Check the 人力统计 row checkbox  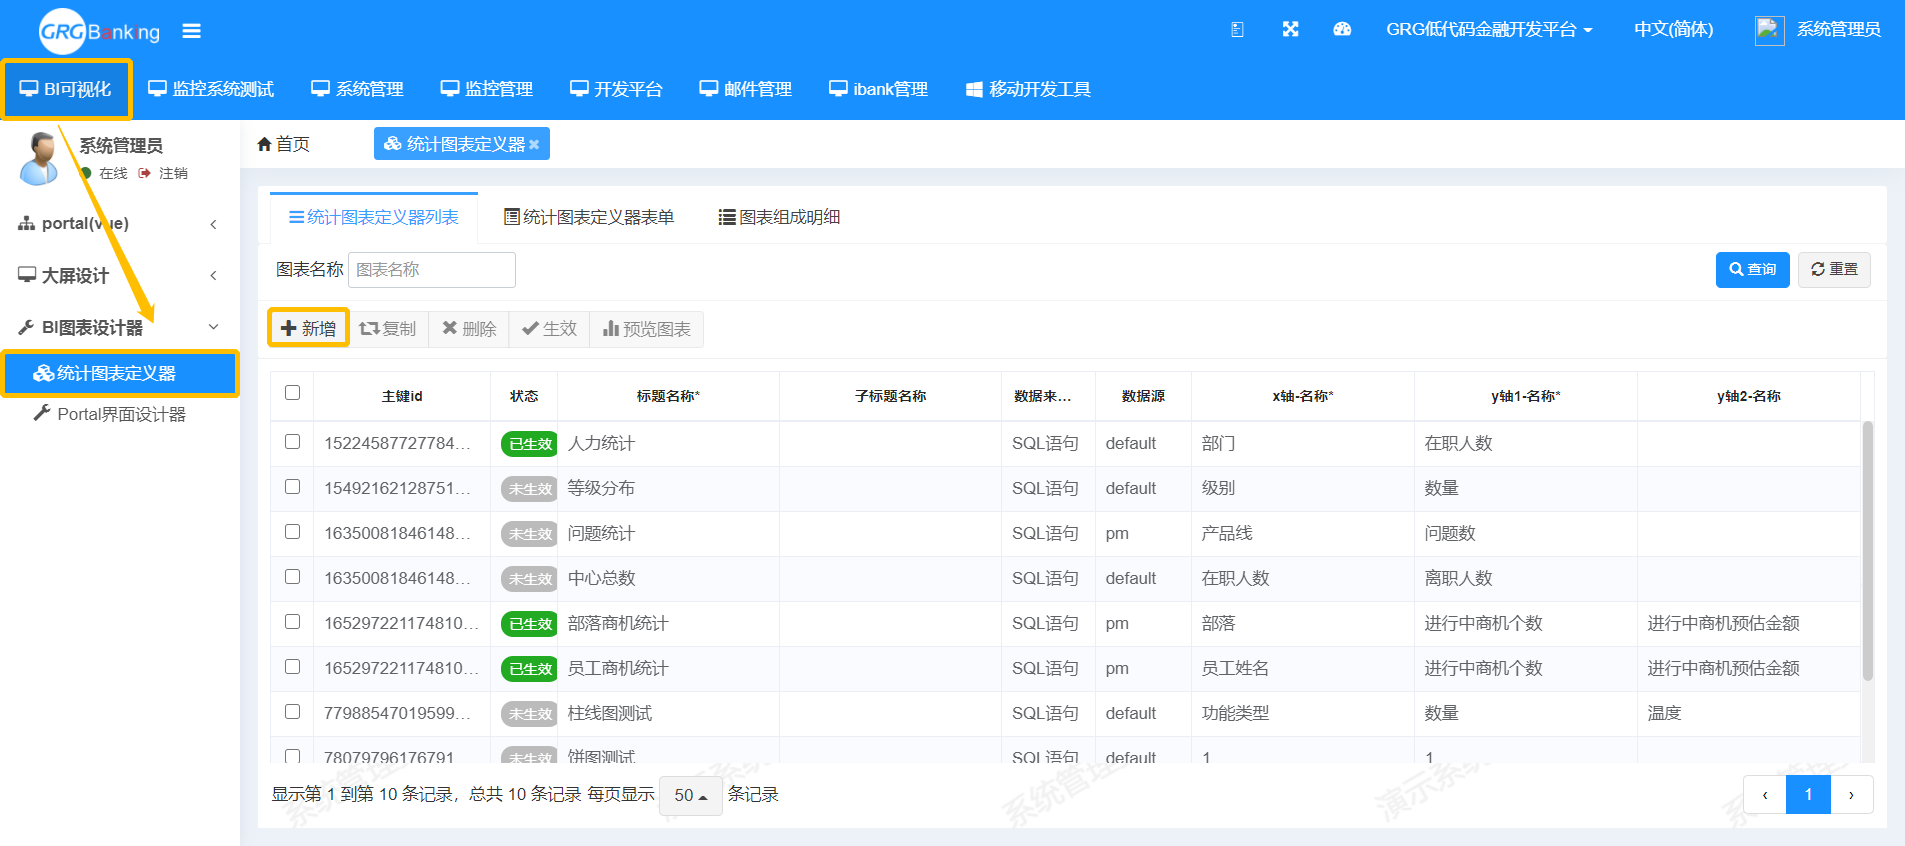[x=292, y=442]
